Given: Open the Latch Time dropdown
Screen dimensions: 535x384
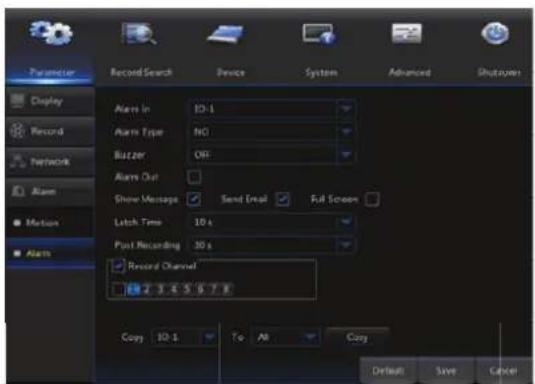Looking at the screenshot, I should tap(272, 222).
